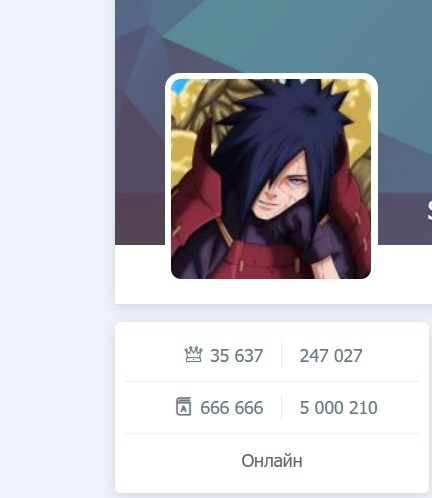Image resolution: width=432 pixels, height=498 pixels.
Task: Click the dark purple polygon of the cover
Action: [x=138, y=167]
